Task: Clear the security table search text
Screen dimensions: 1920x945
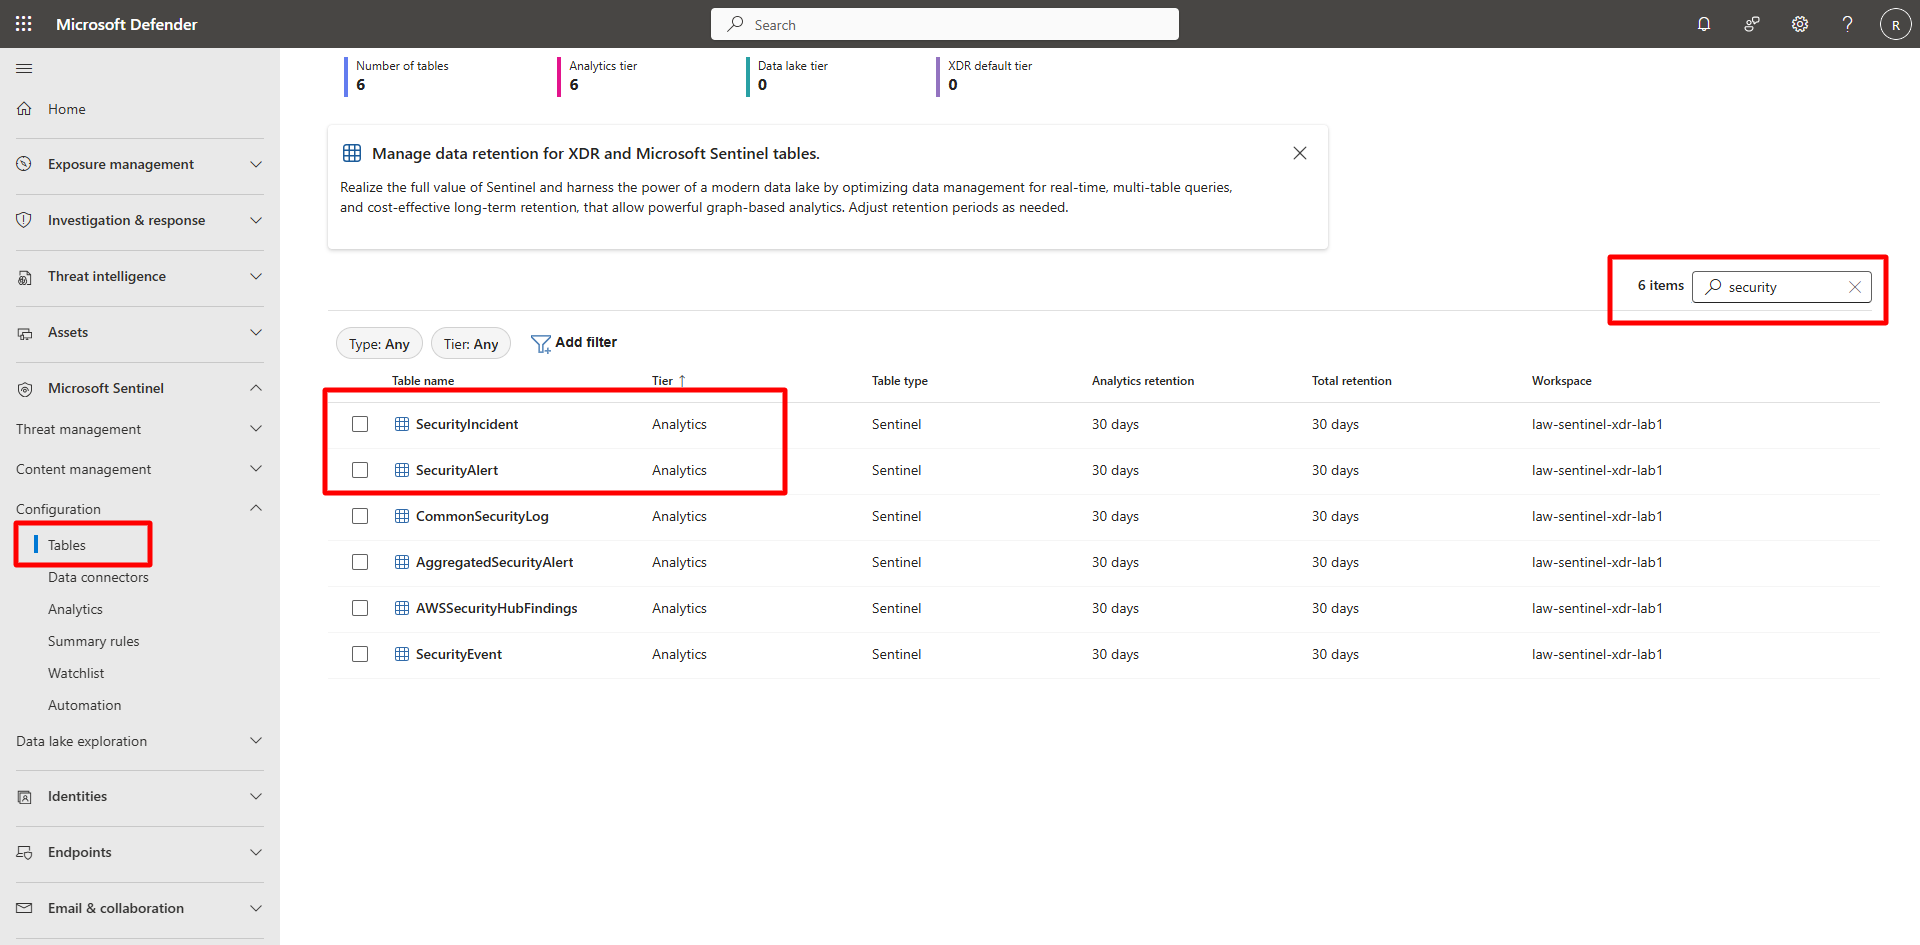Action: click(1855, 287)
